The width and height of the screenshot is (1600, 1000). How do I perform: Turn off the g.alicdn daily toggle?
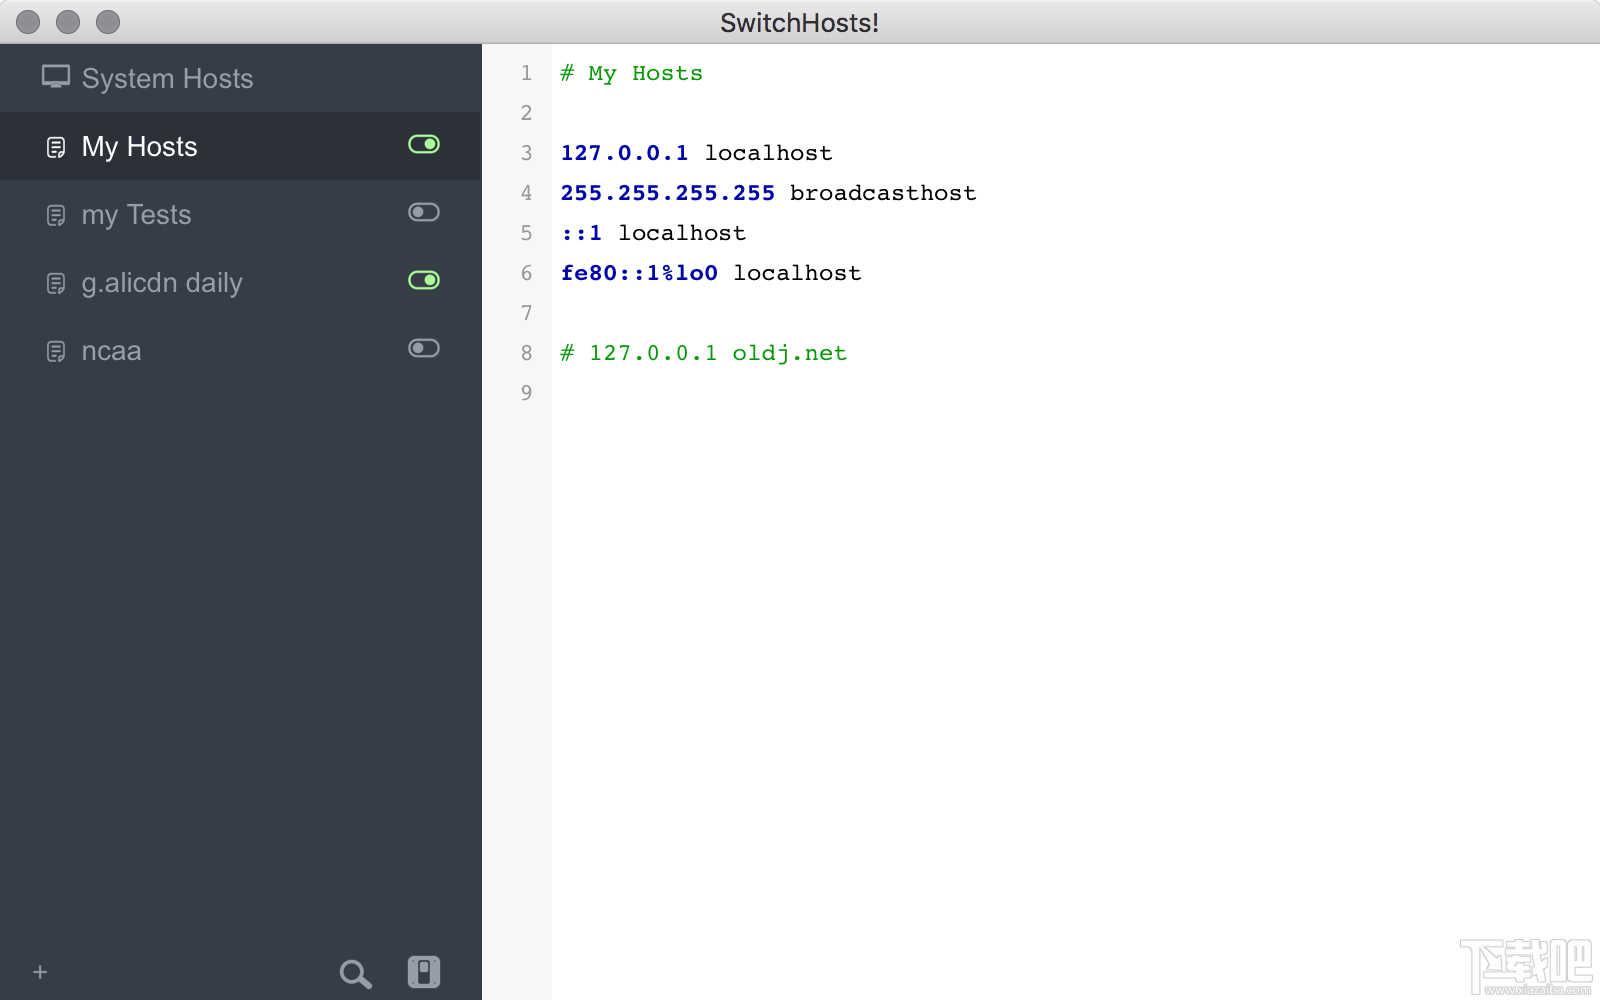[424, 280]
